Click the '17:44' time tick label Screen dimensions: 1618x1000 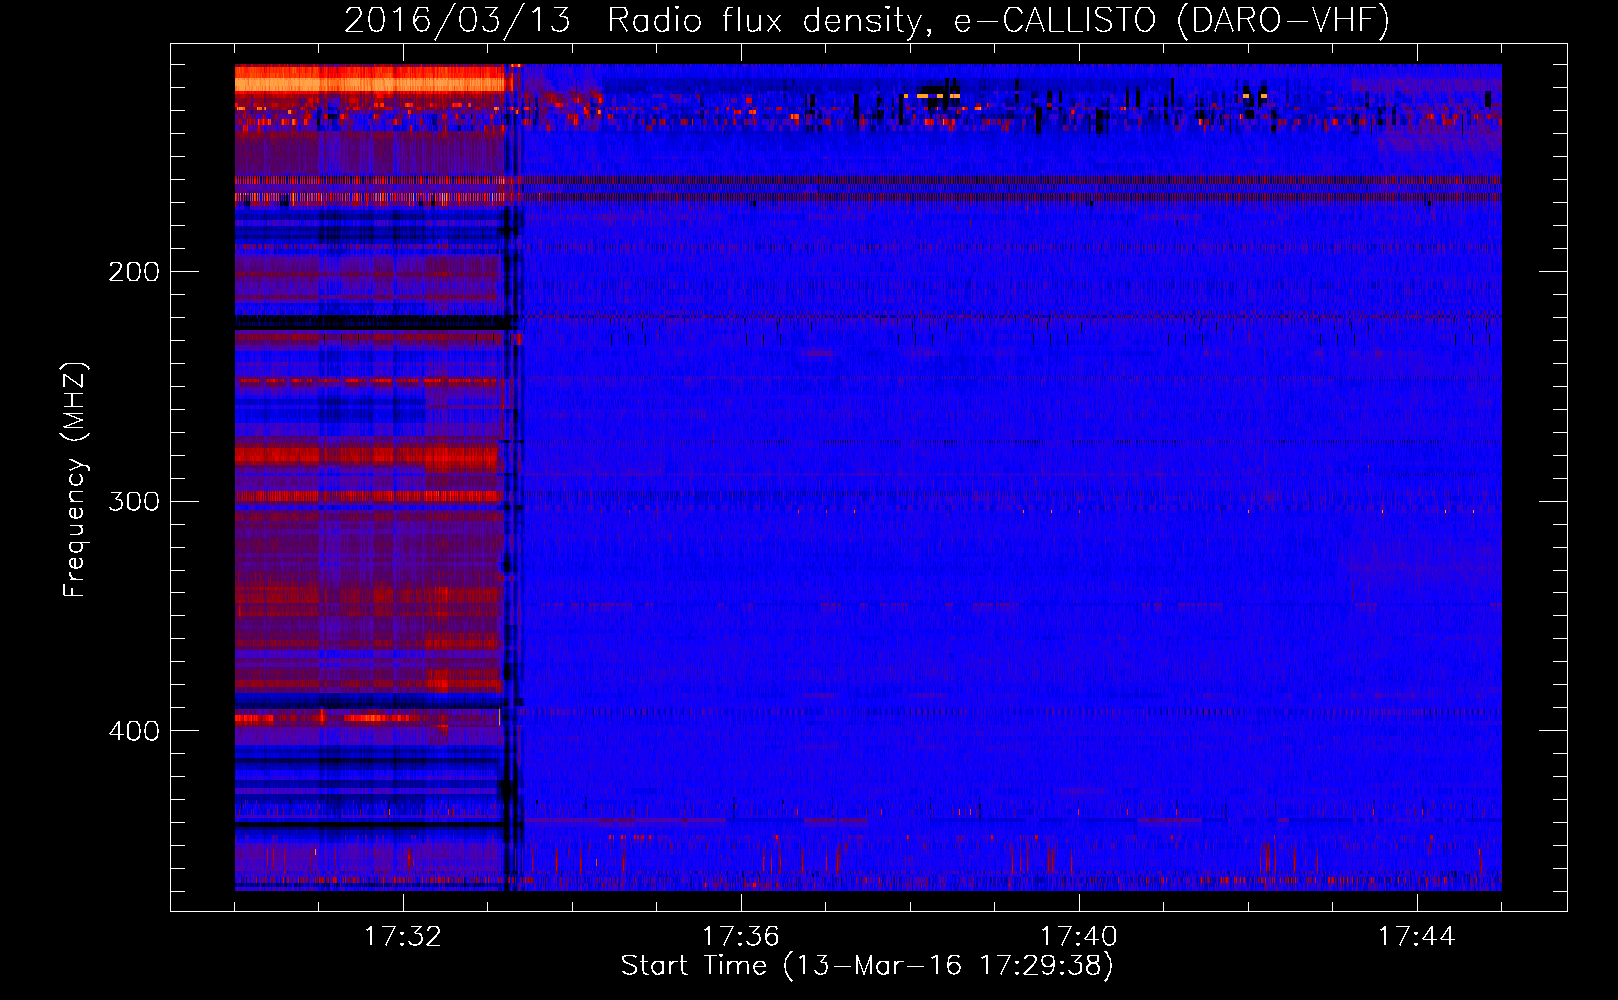coord(1416,937)
